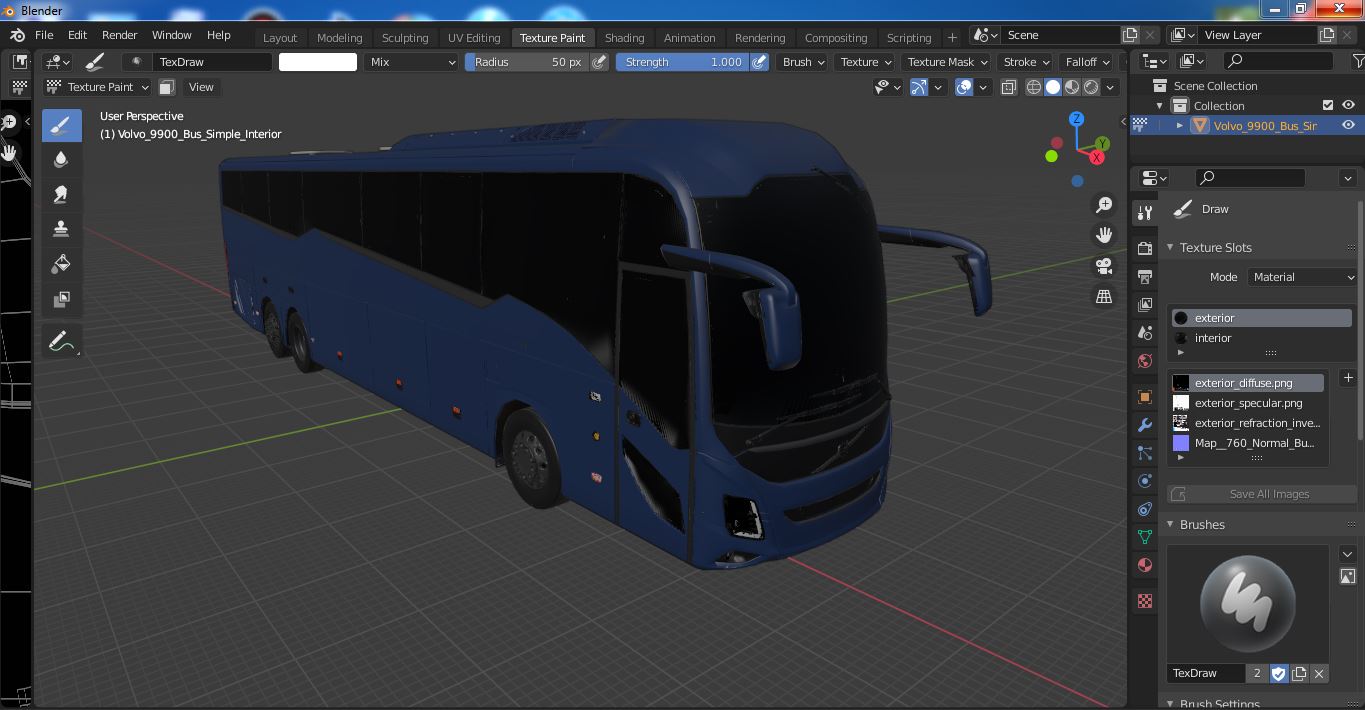Image resolution: width=1365 pixels, height=710 pixels.
Task: Switch perspective/orthographic with grid gizmo
Action: coord(1104,297)
